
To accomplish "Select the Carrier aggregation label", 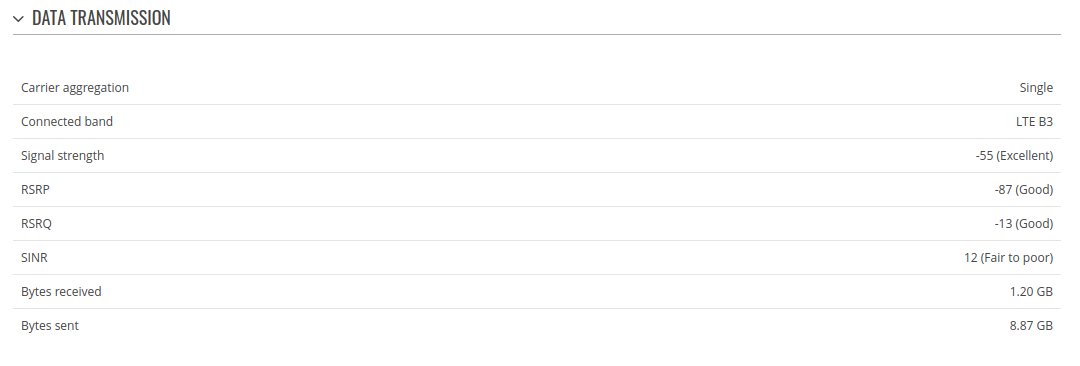I will coord(75,88).
